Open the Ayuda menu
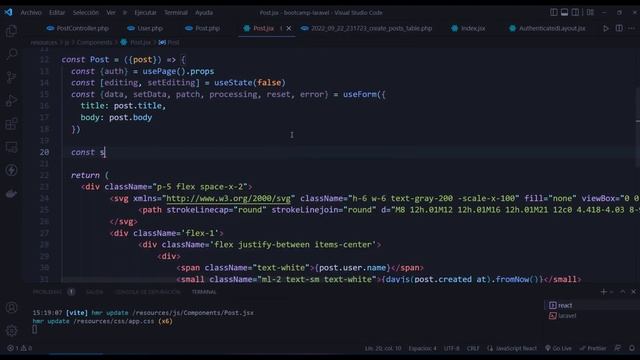The image size is (640, 360). [x=204, y=13]
